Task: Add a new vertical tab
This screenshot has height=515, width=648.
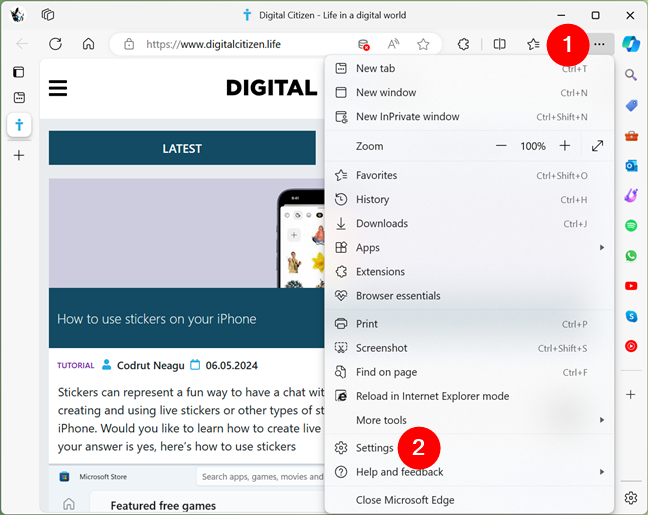Action: click(19, 155)
